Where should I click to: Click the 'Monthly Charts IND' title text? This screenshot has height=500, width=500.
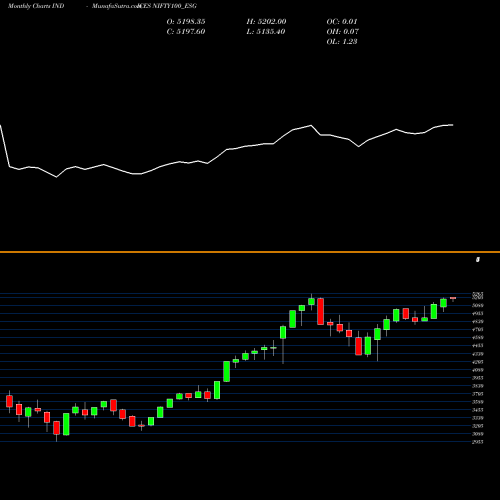(x=36, y=6)
